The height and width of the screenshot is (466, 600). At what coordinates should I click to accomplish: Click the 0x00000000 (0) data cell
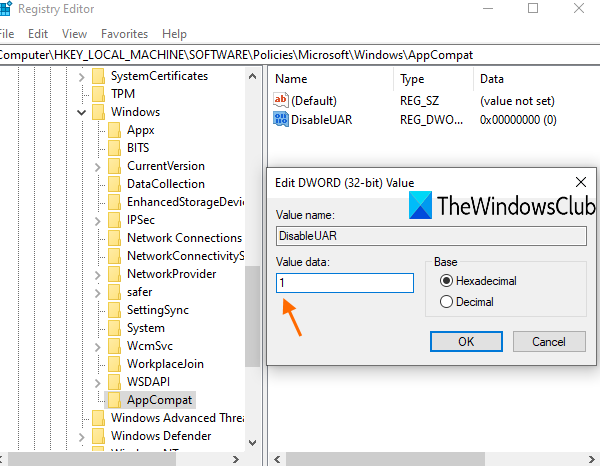tap(518, 120)
